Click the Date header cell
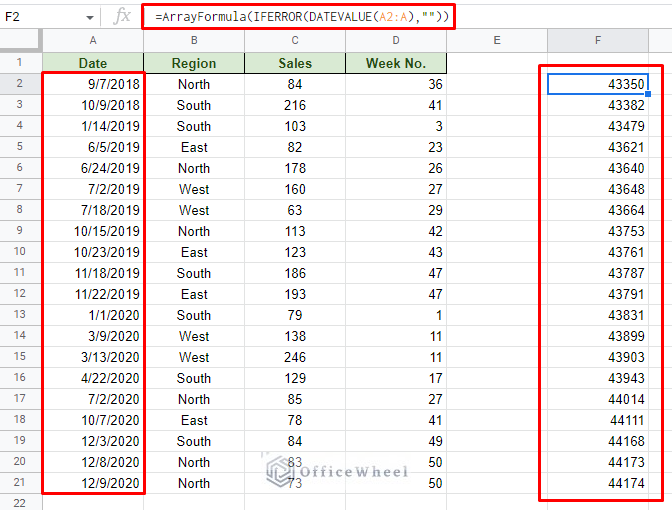This screenshot has height=510, width=672. tap(93, 63)
